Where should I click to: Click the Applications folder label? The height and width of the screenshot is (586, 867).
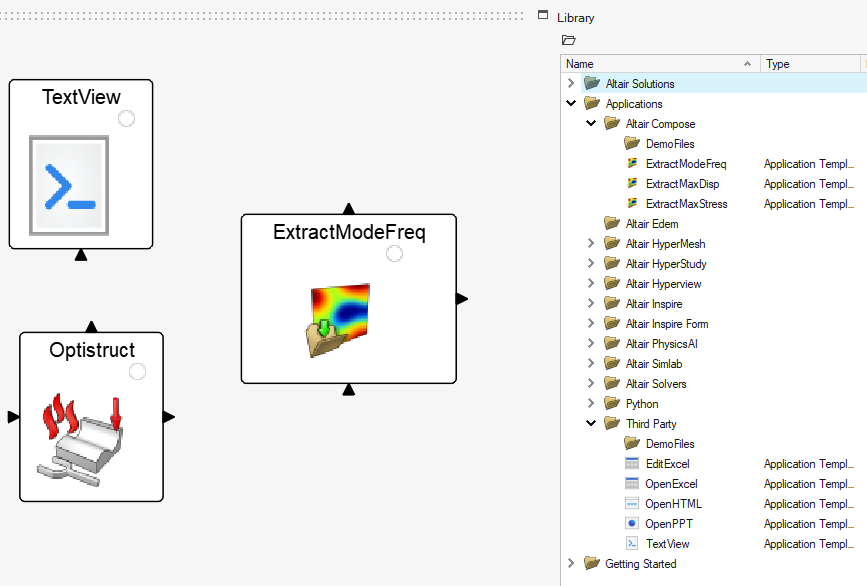(x=634, y=104)
